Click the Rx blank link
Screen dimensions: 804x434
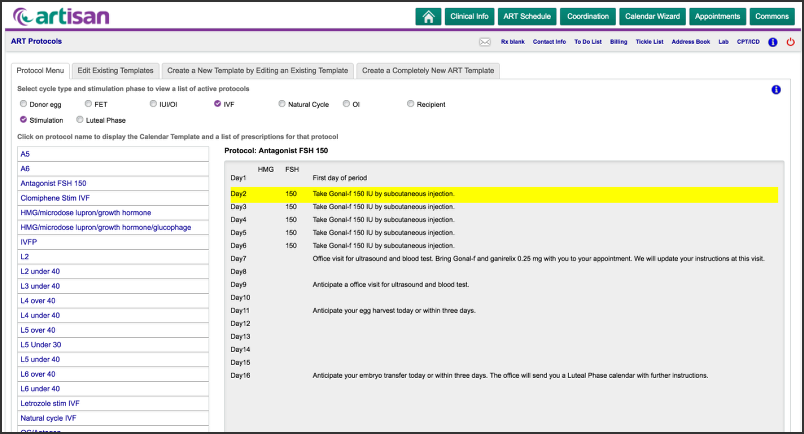click(x=513, y=42)
